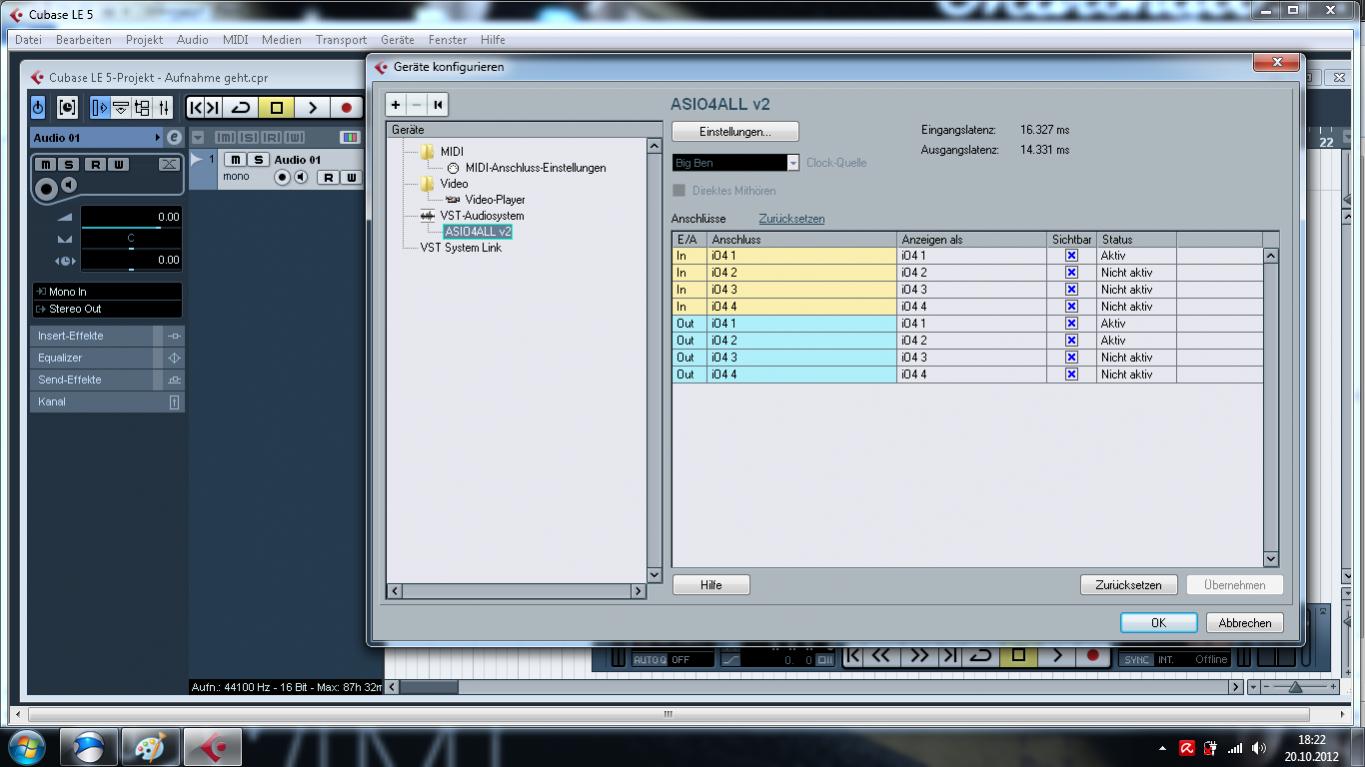This screenshot has width=1365, height=767.
Task: Expand the Insert-Effekte section
Action: pos(107,336)
